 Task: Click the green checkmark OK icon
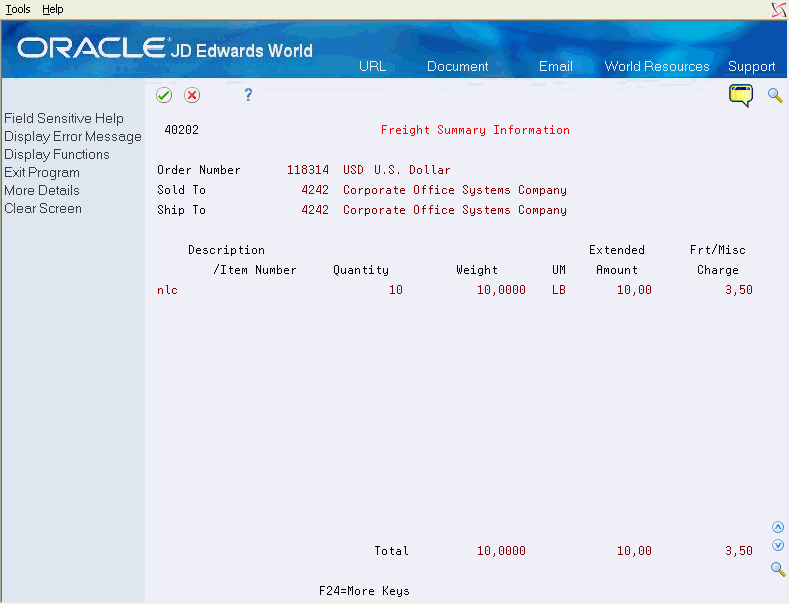(164, 95)
